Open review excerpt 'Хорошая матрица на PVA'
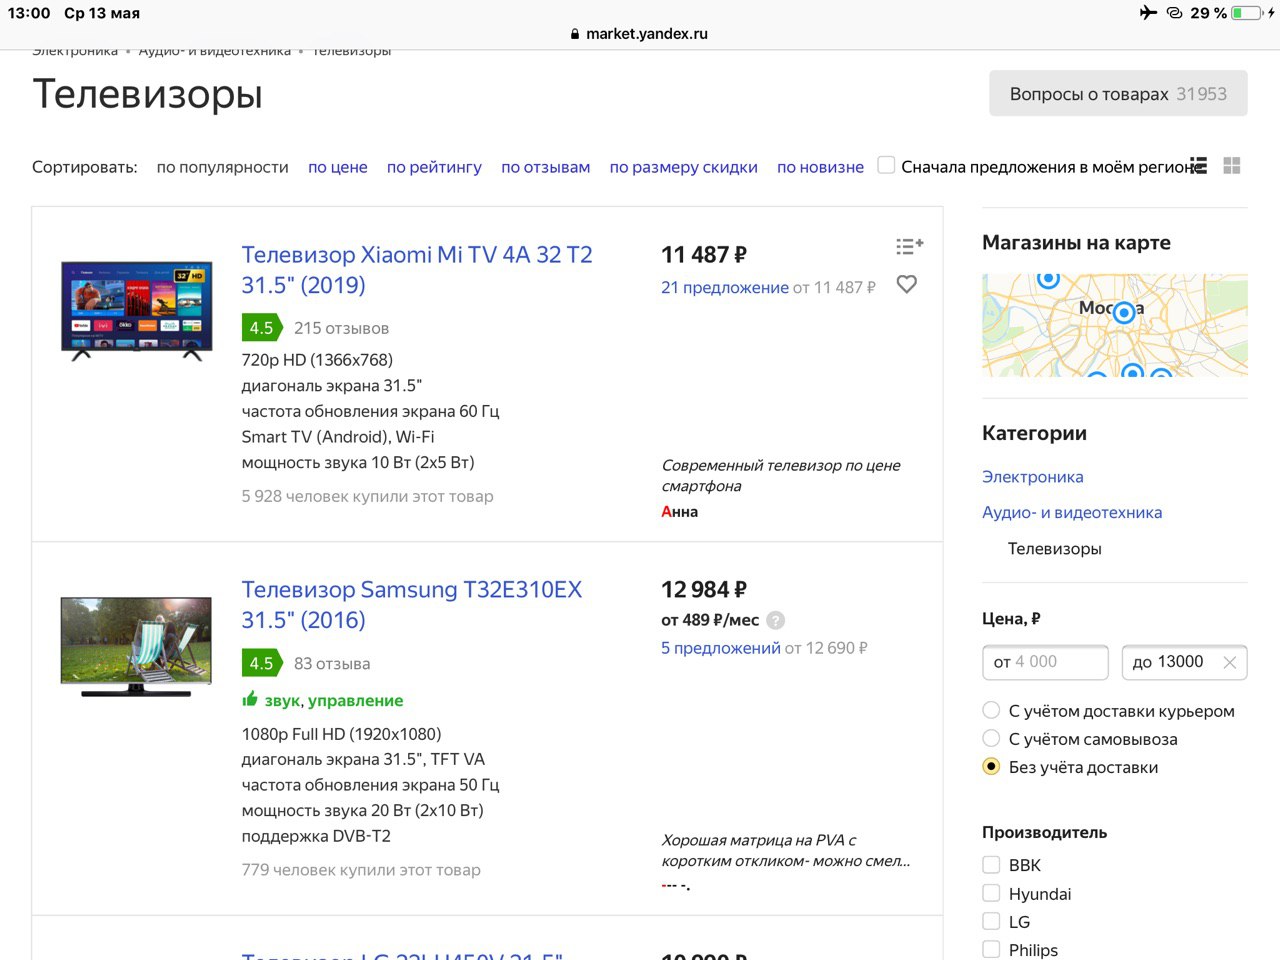Screen dimensions: 1280x960 tap(786, 850)
